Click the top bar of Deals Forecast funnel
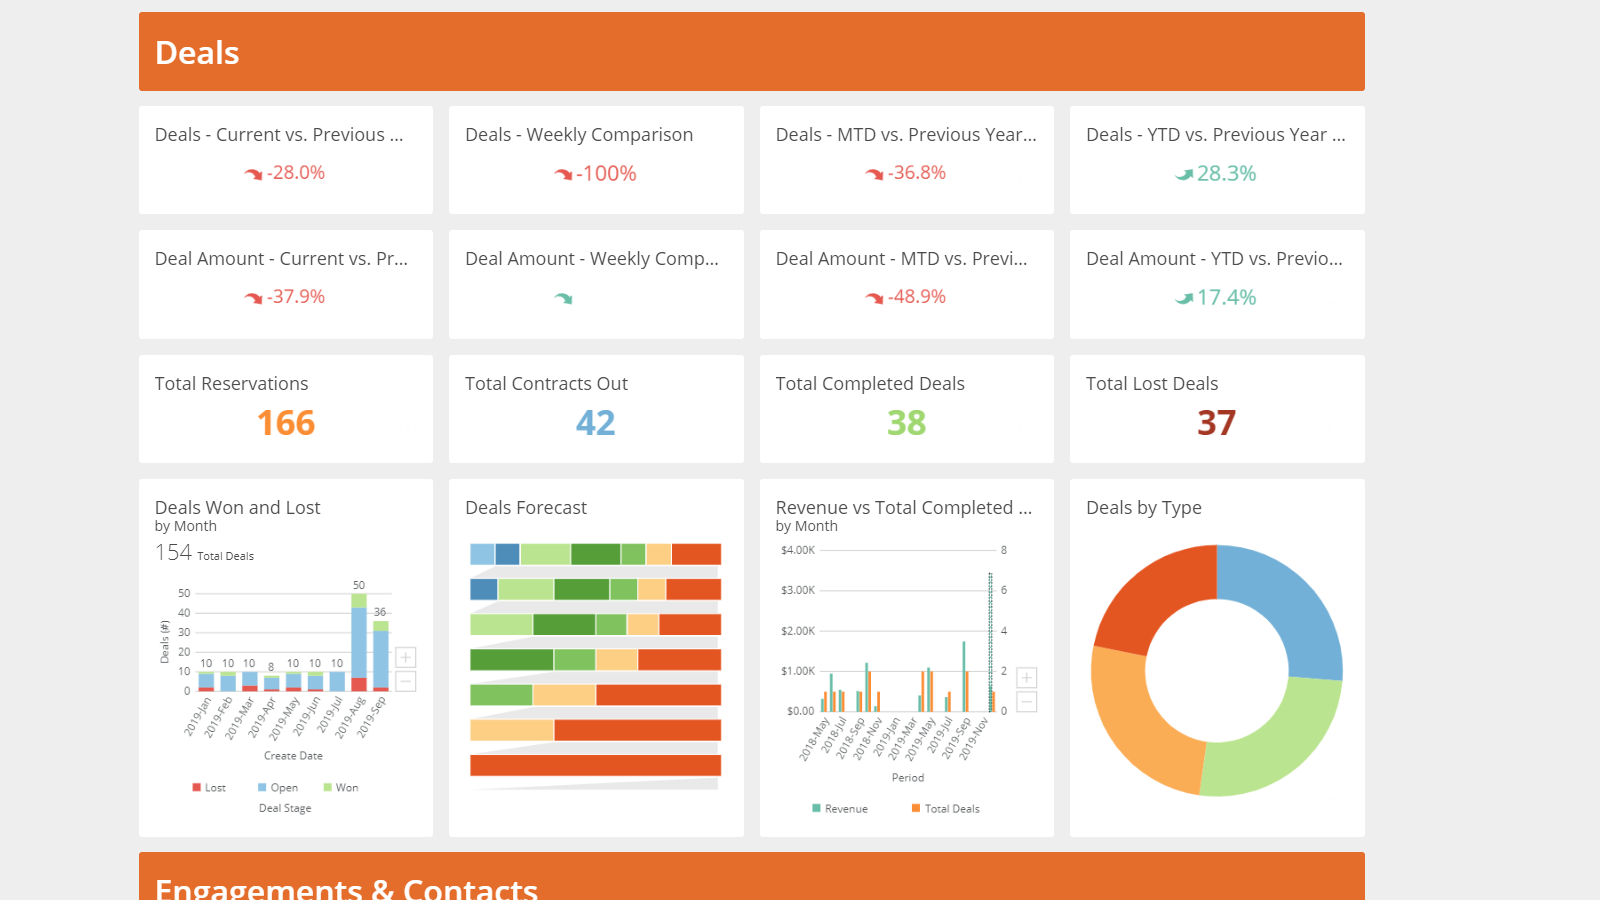 pos(594,552)
